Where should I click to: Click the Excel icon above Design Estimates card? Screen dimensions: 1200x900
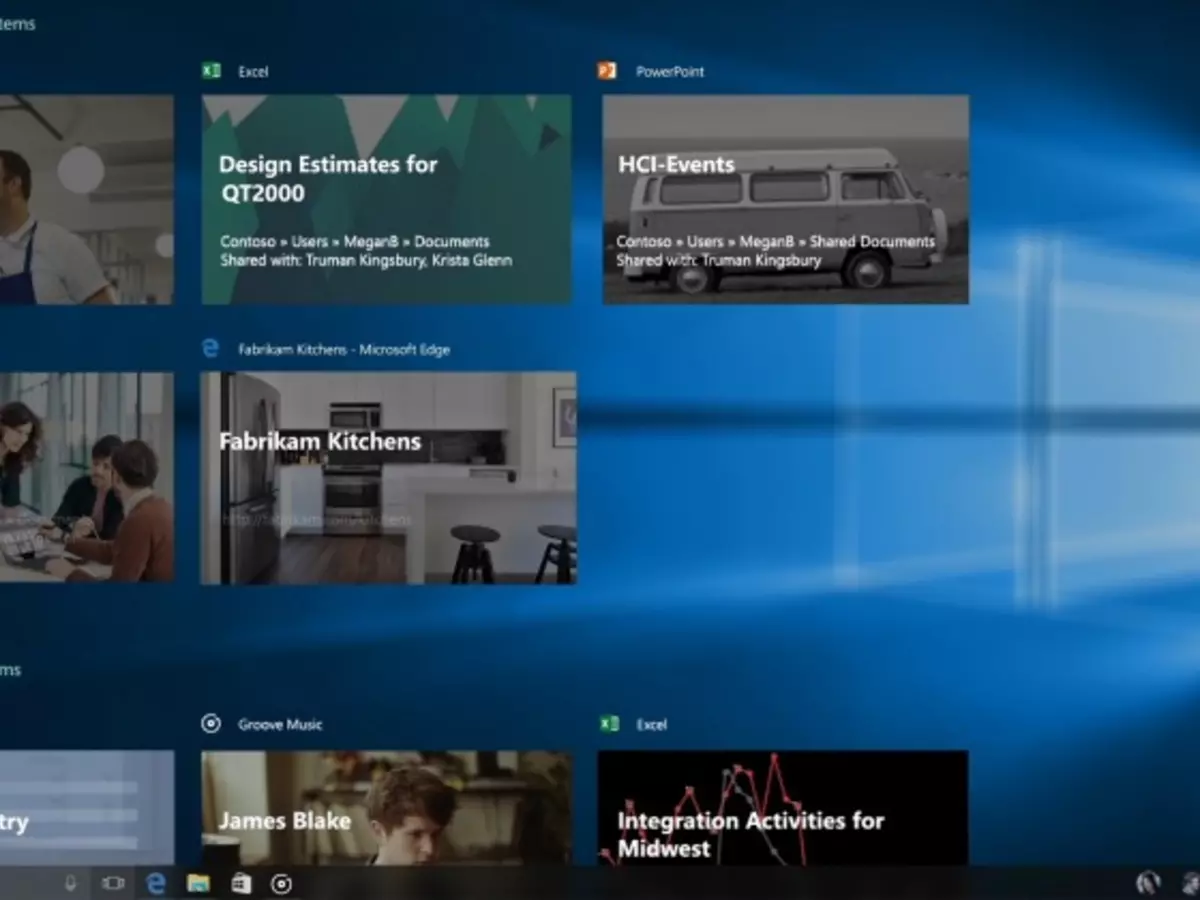click(211, 71)
